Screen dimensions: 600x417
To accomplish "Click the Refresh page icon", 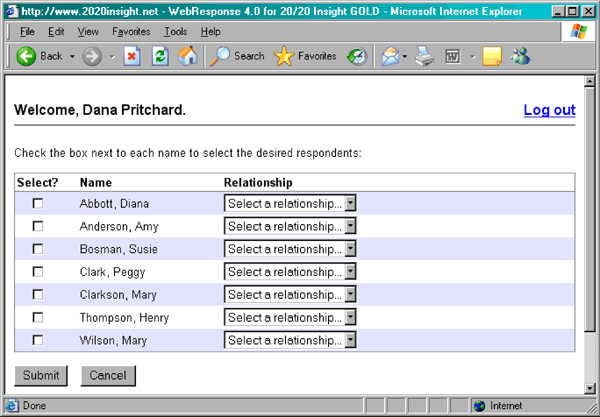I will click(x=160, y=56).
